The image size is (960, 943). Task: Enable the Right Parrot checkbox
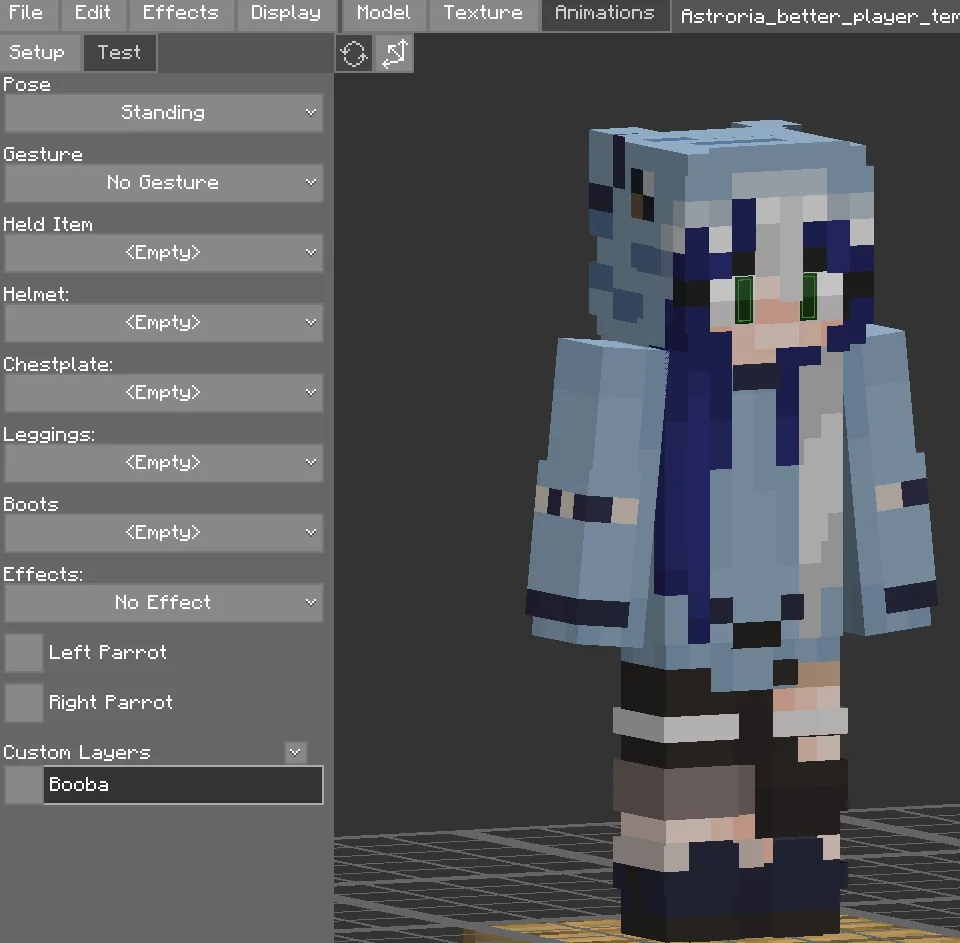pyautogui.click(x=24, y=702)
